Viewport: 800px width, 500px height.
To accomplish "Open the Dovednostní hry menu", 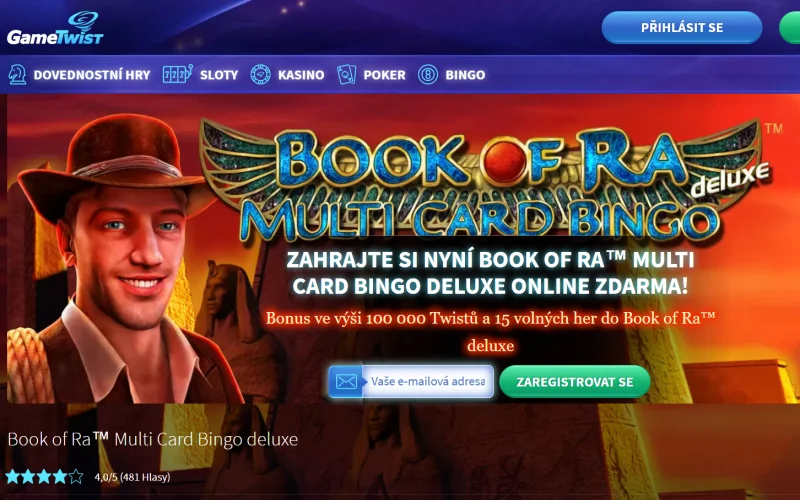I will coord(92,75).
